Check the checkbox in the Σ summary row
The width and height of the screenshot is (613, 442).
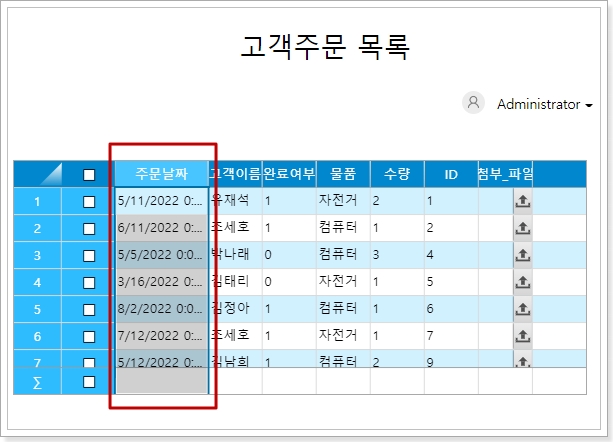(89, 381)
